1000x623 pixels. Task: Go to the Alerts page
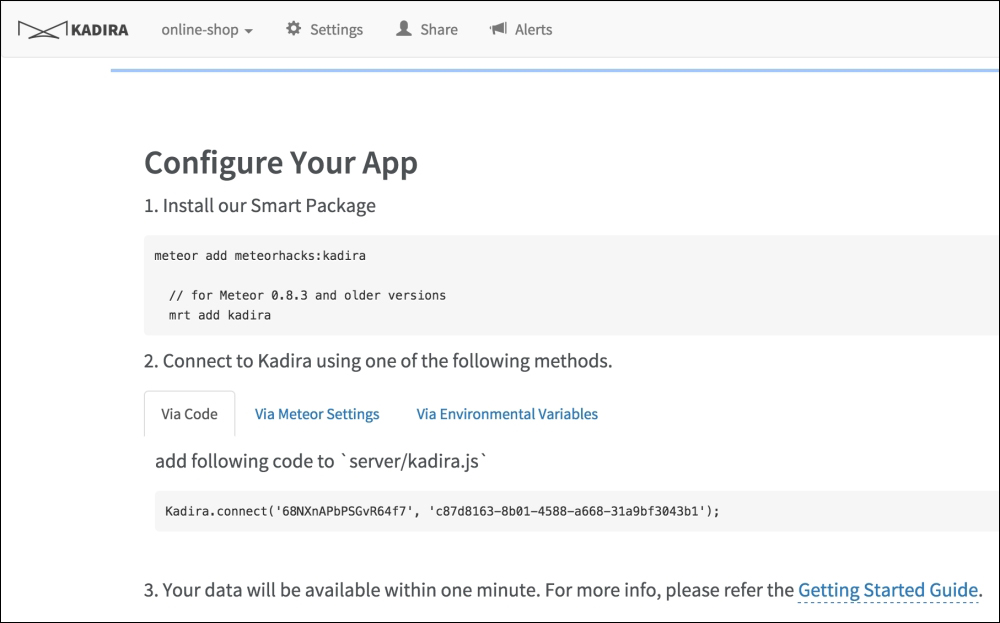(x=520, y=29)
